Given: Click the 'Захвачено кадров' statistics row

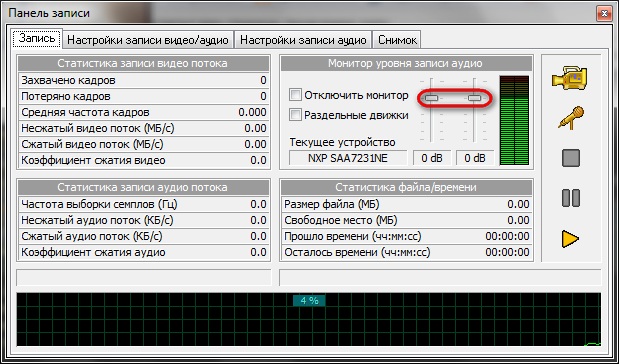Looking at the screenshot, I should pos(144,80).
